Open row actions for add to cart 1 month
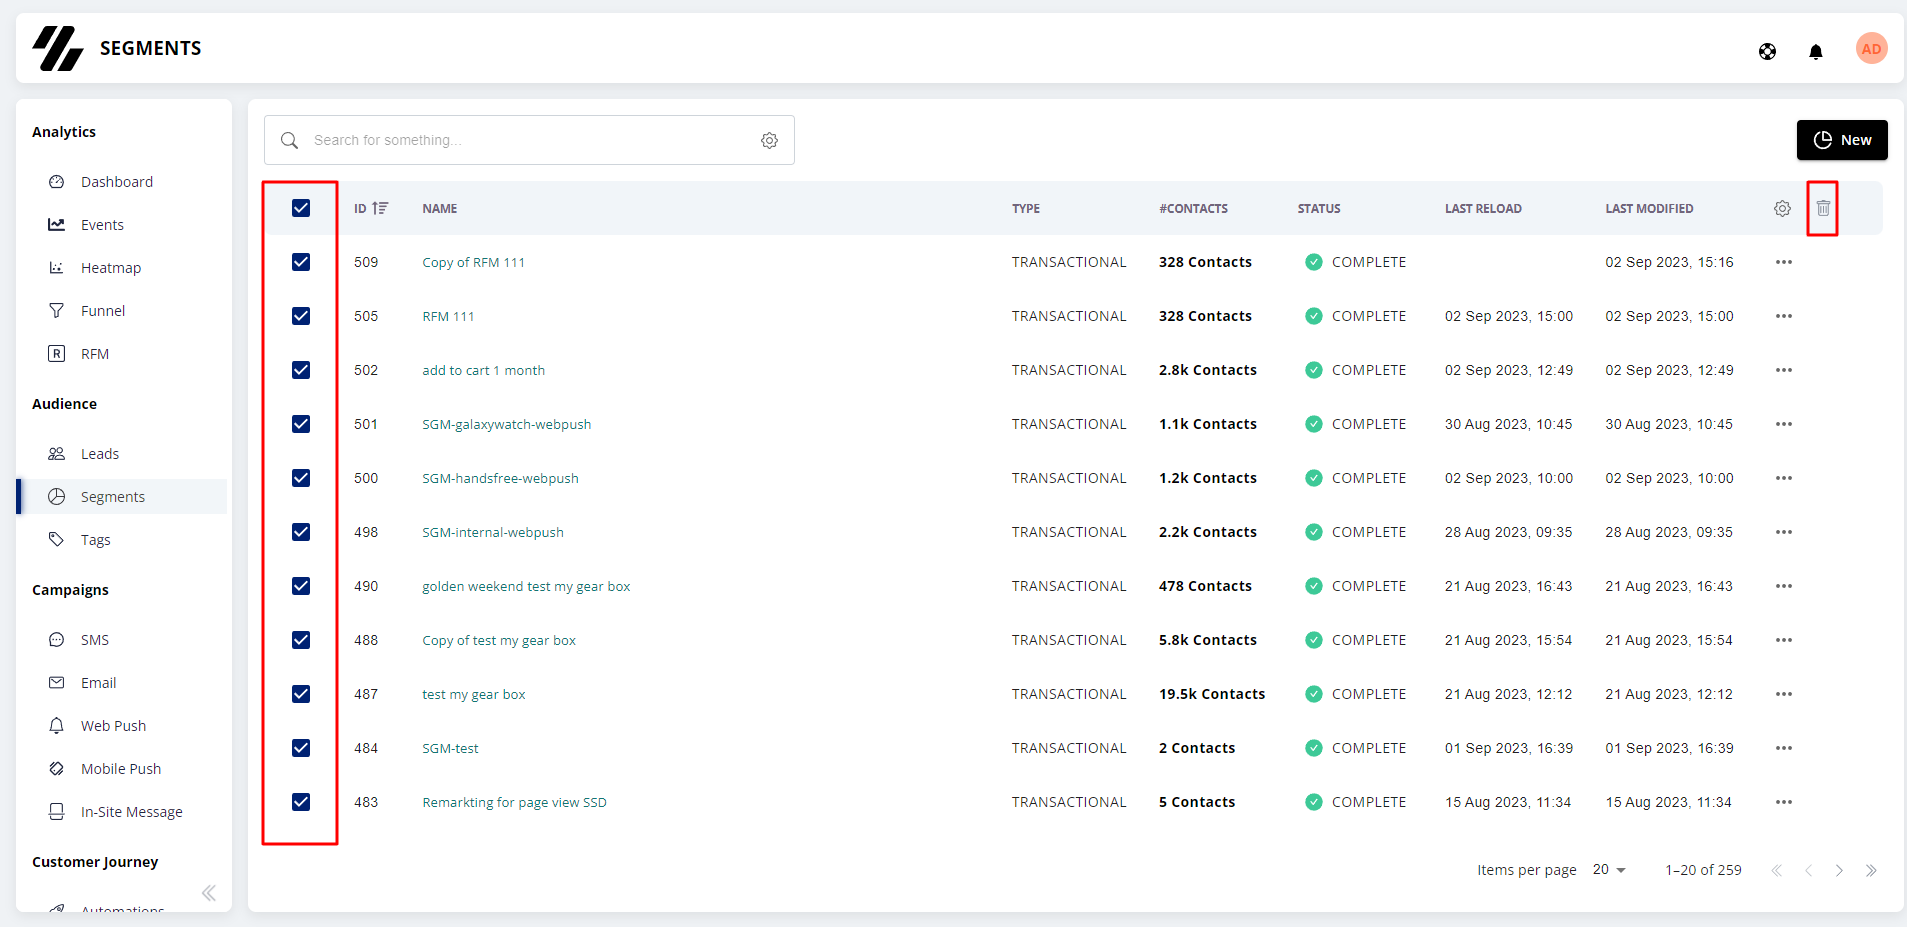 tap(1783, 370)
